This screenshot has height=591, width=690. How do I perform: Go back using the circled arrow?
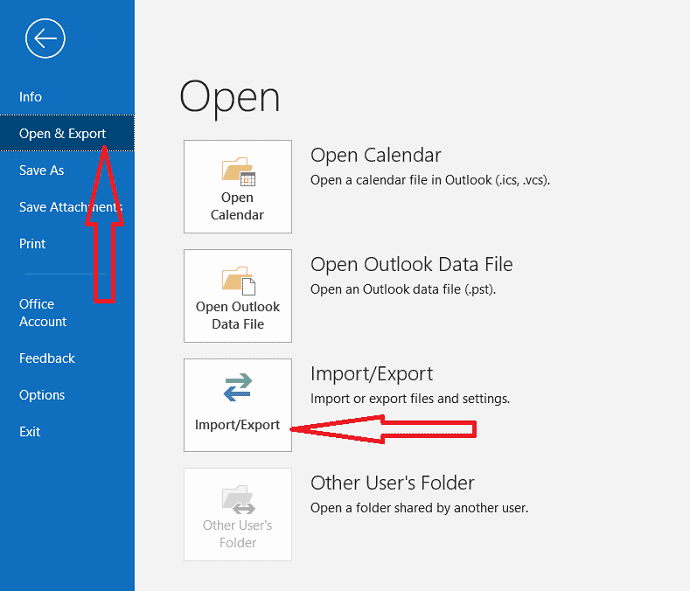coord(45,38)
